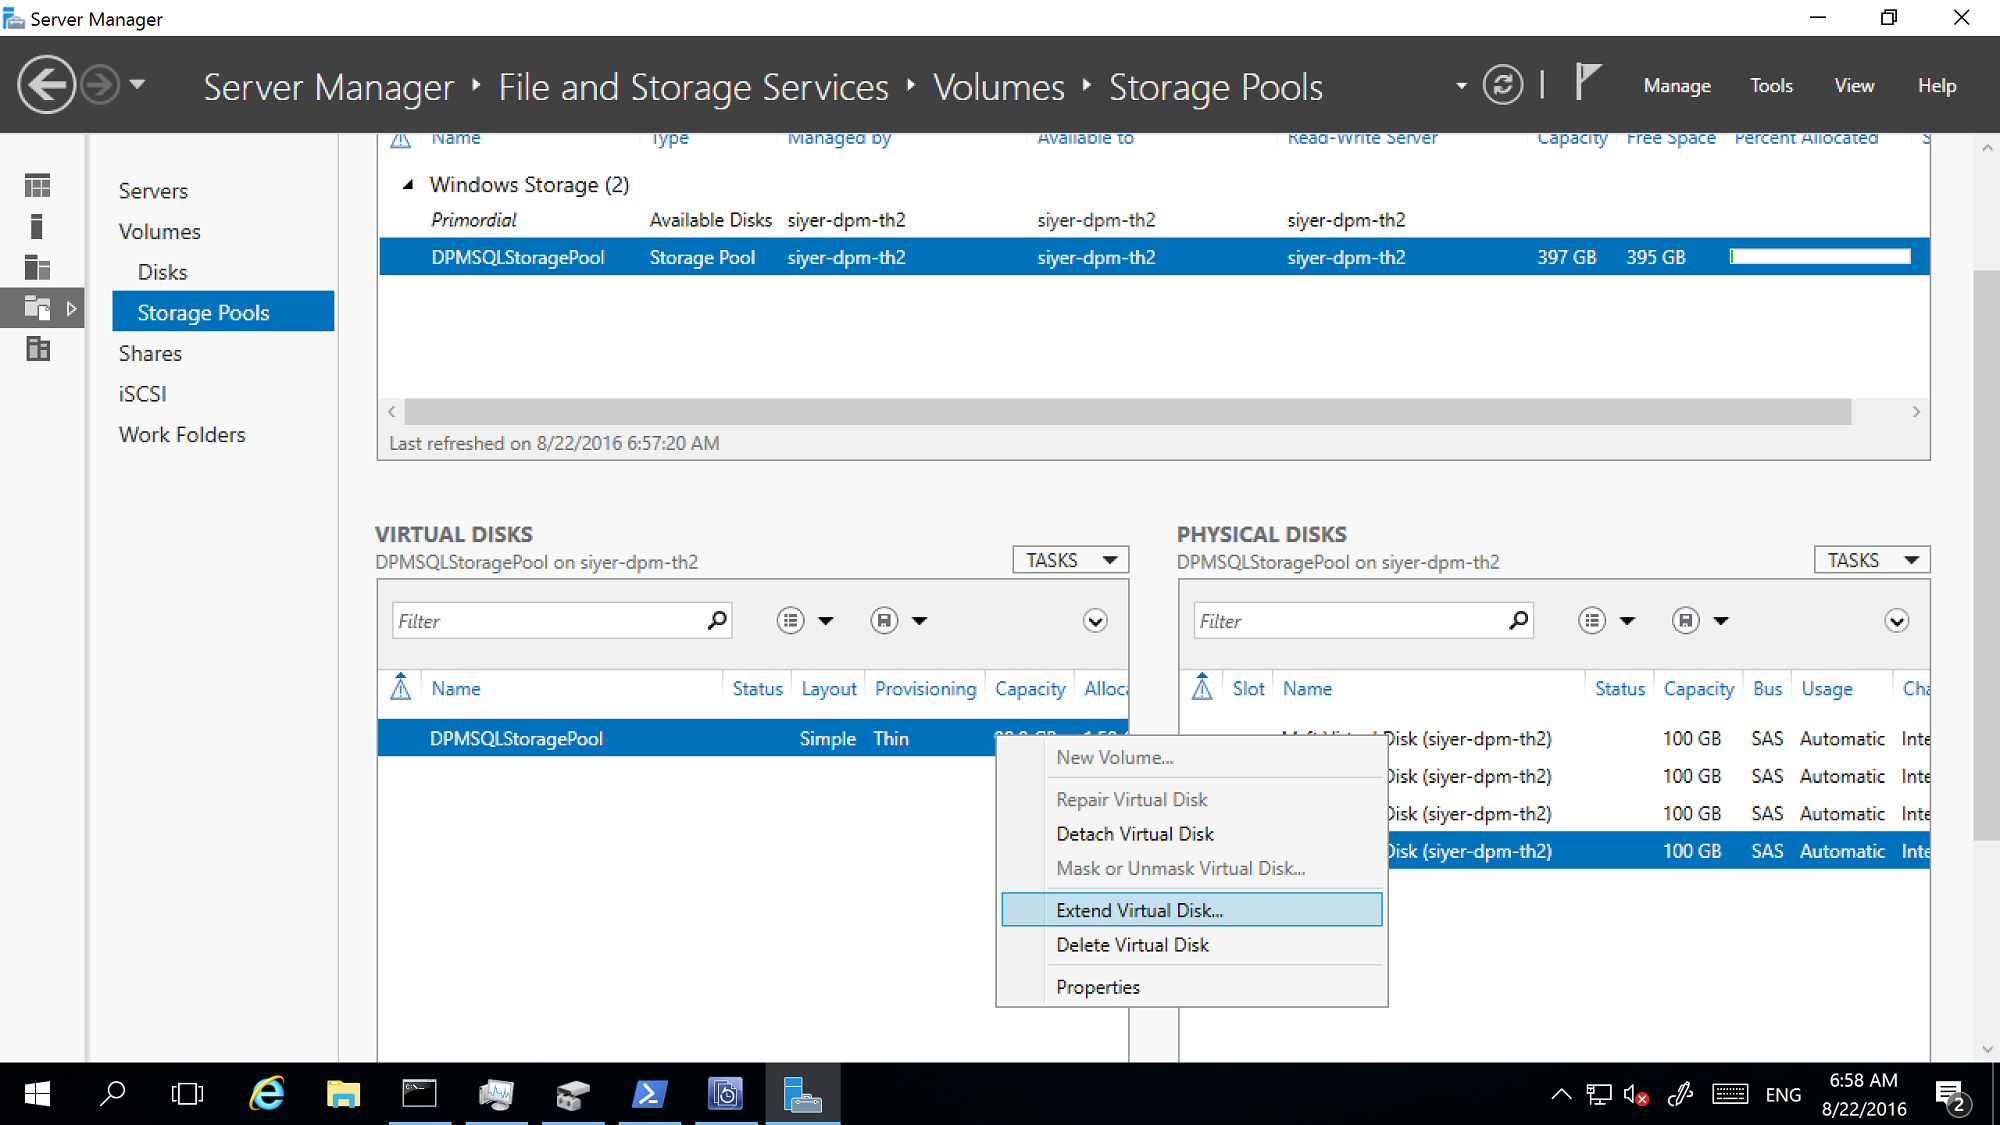Expand the Virtual Disks TASKS dropdown

1073,558
